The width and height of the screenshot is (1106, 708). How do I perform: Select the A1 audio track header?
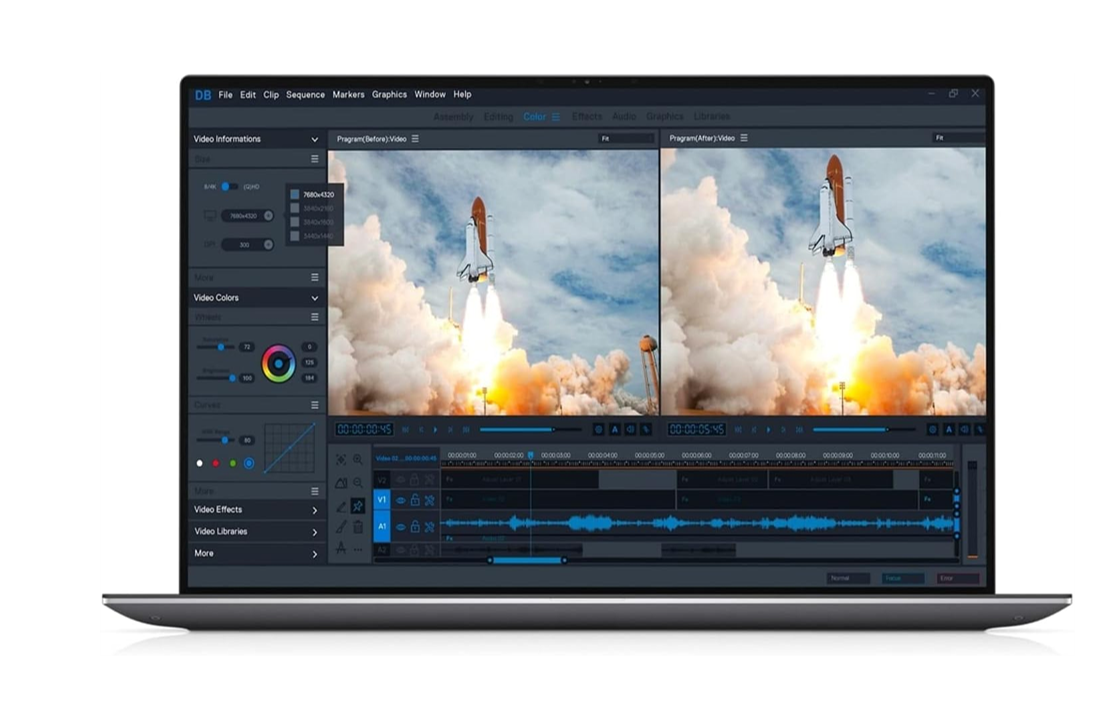[x=381, y=526]
